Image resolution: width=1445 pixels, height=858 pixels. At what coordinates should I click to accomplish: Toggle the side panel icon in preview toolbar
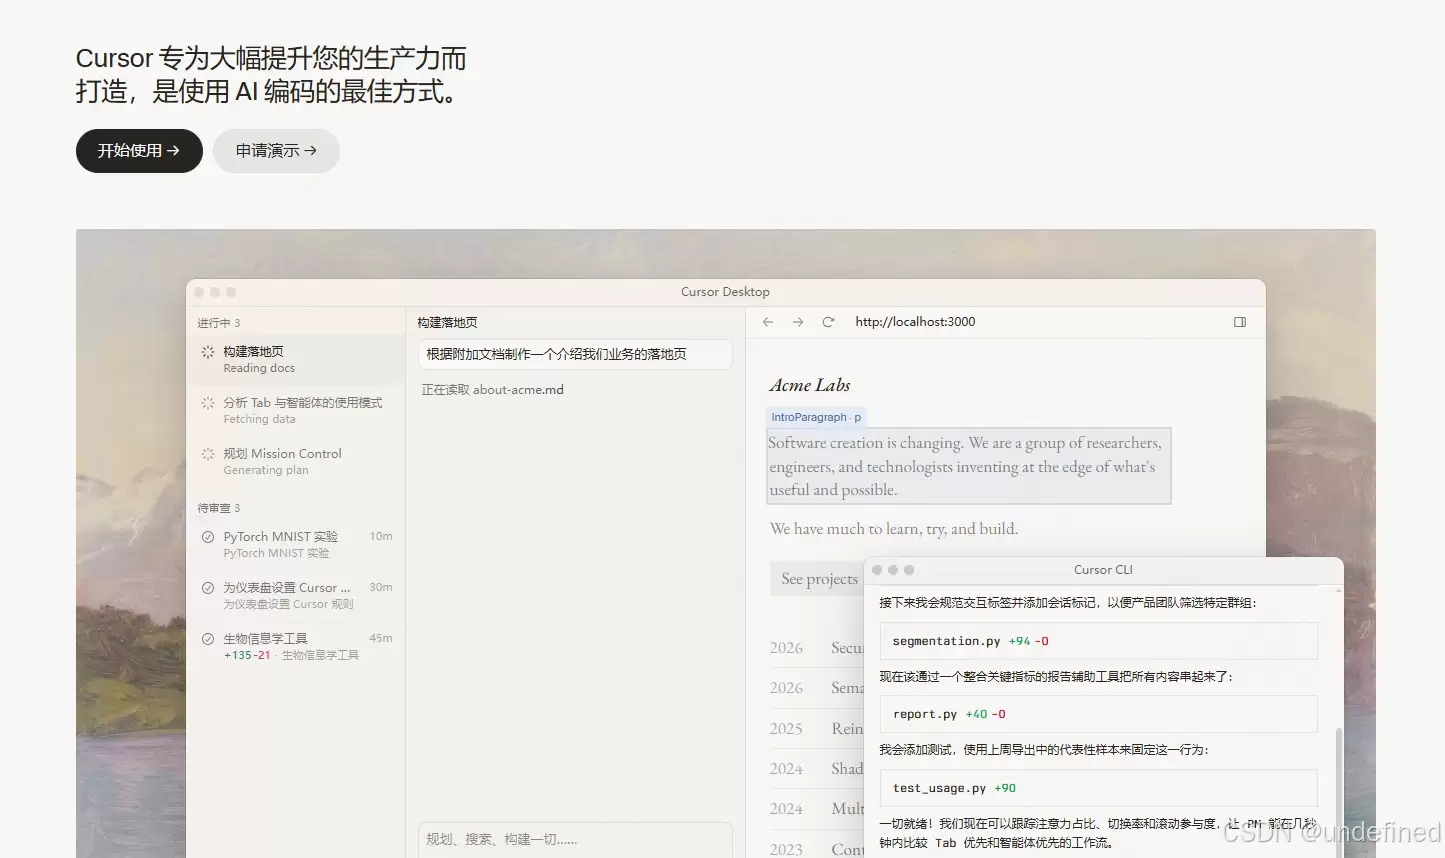1240,322
